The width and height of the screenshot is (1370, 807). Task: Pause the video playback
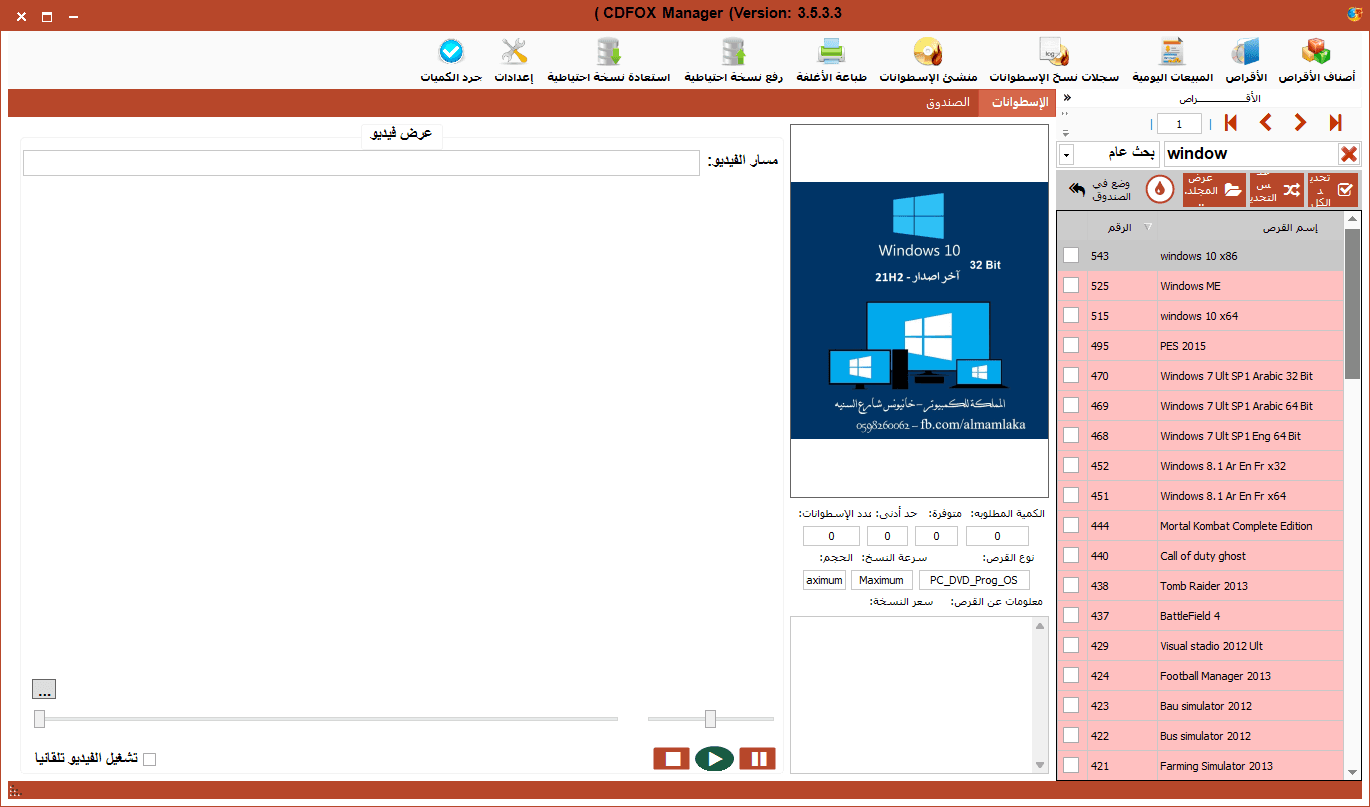point(758,759)
